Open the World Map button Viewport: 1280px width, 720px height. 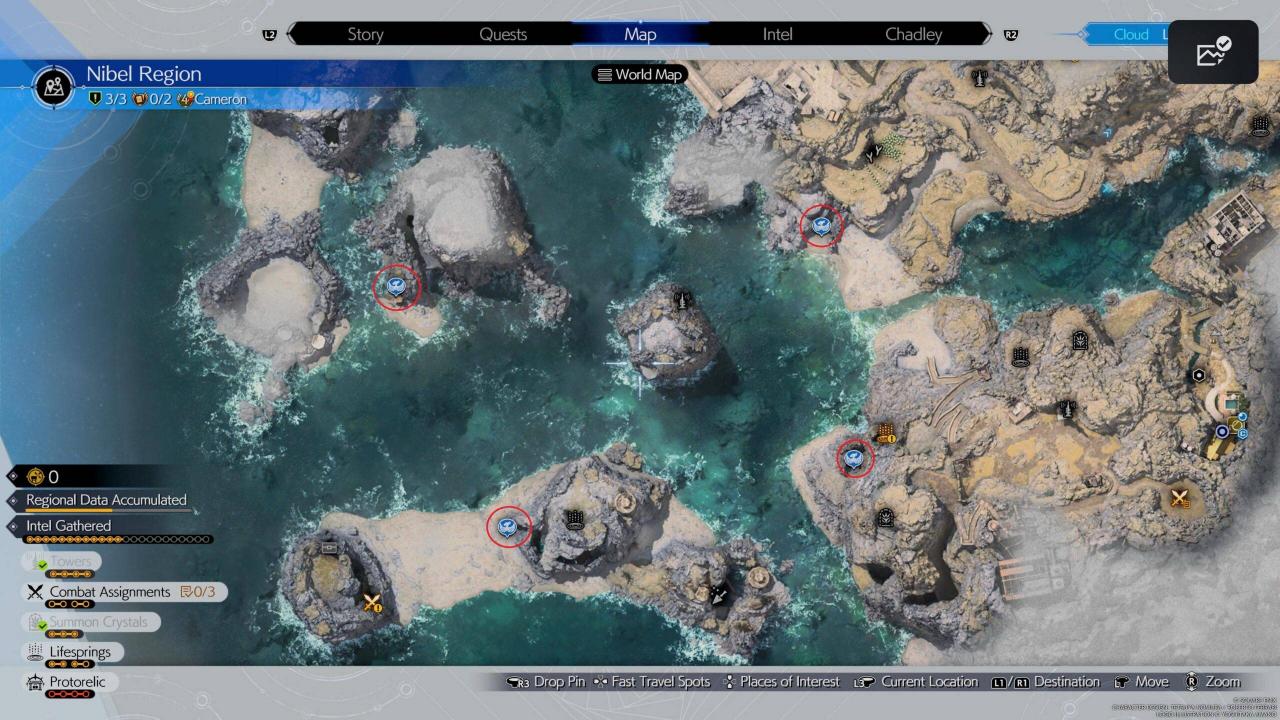pos(639,74)
